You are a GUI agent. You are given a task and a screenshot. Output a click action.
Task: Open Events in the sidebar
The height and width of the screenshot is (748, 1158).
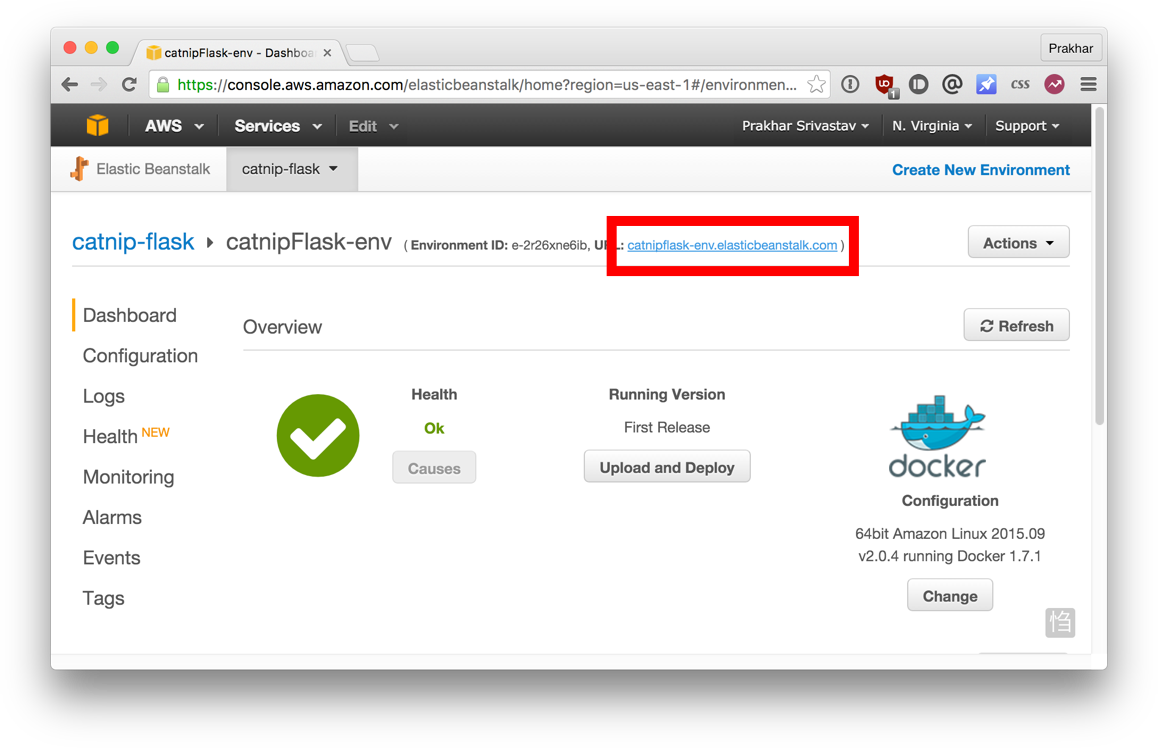point(112,558)
